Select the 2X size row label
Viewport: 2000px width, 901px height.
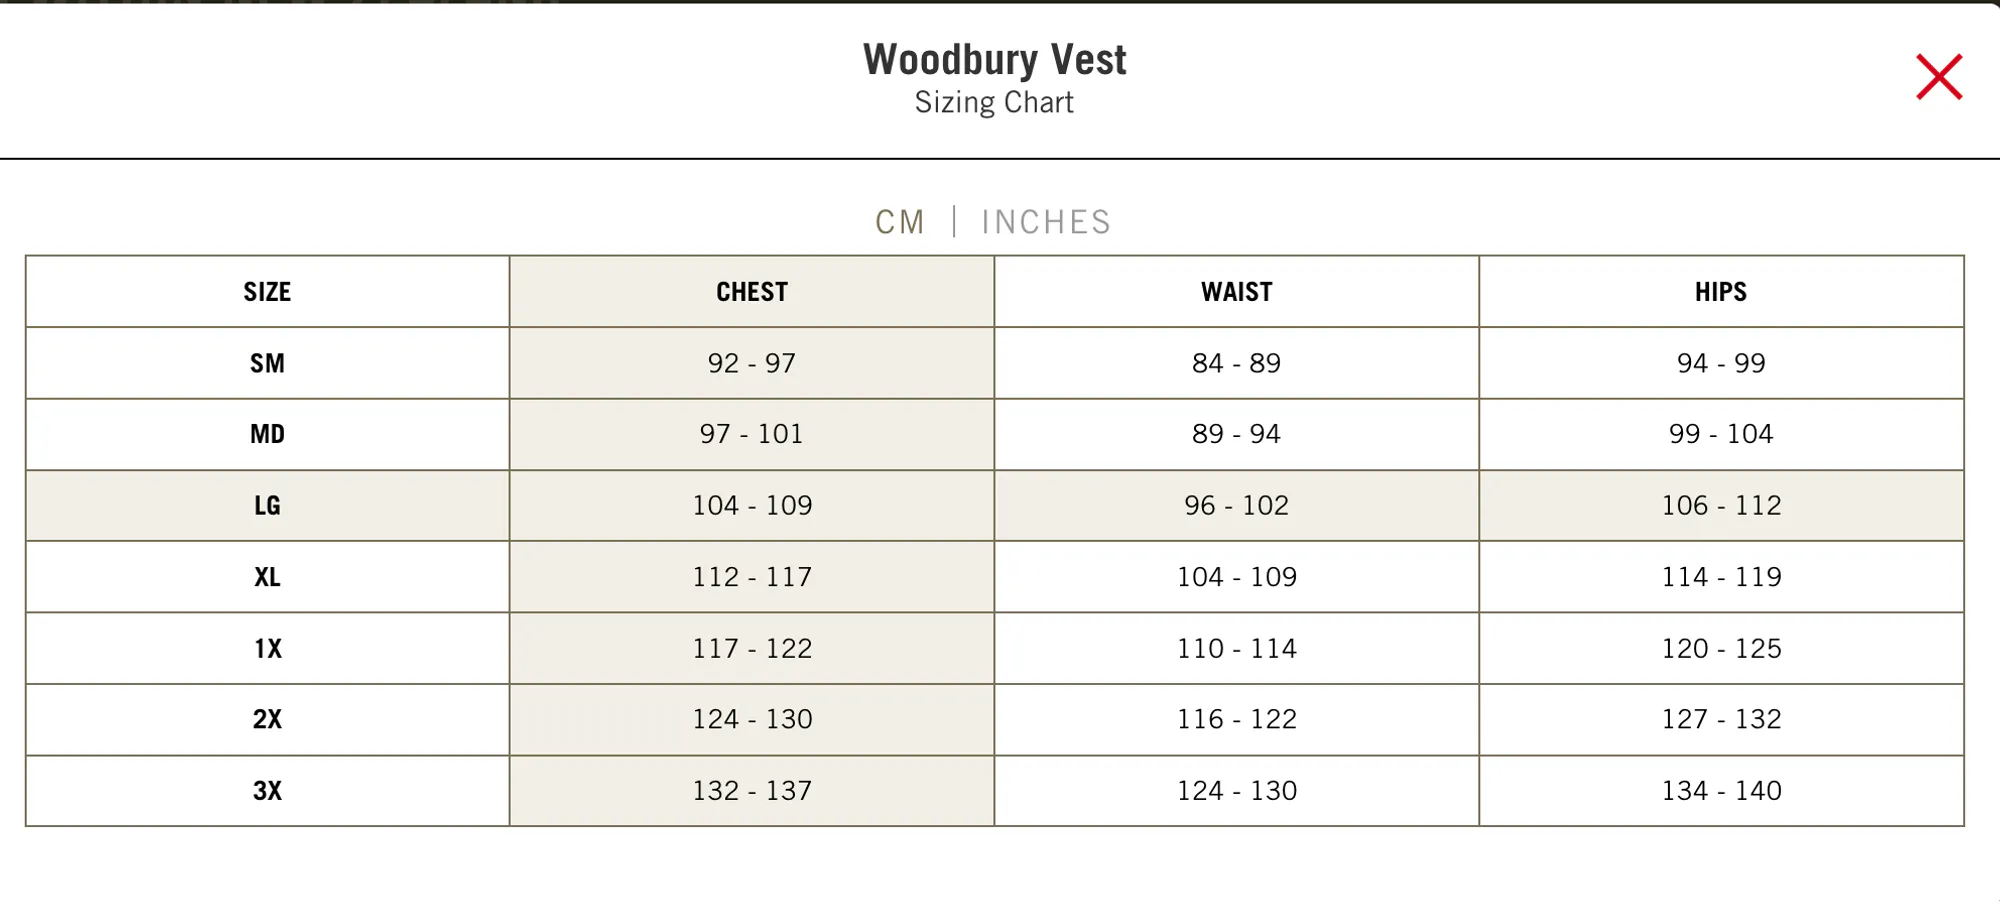pos(267,720)
